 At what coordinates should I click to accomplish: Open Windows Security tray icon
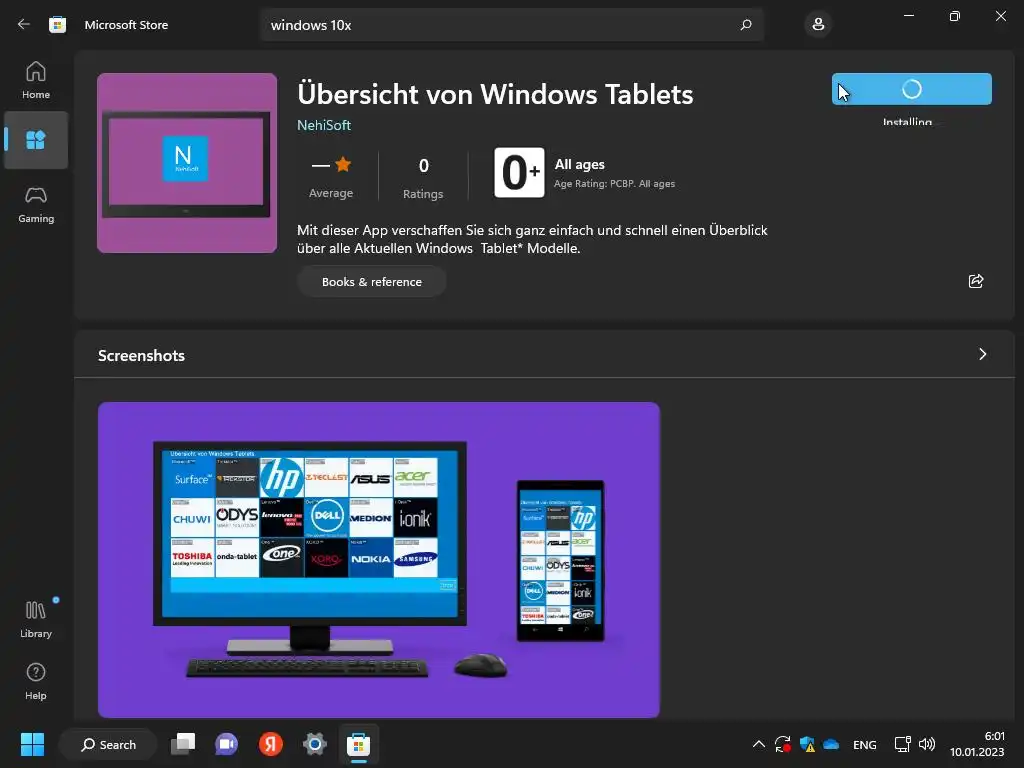(x=807, y=744)
